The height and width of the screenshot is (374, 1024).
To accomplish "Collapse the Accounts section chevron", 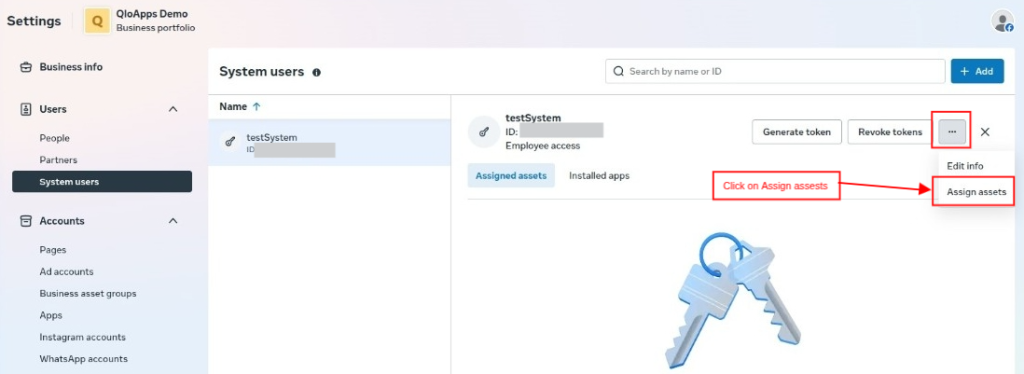I will pos(173,221).
